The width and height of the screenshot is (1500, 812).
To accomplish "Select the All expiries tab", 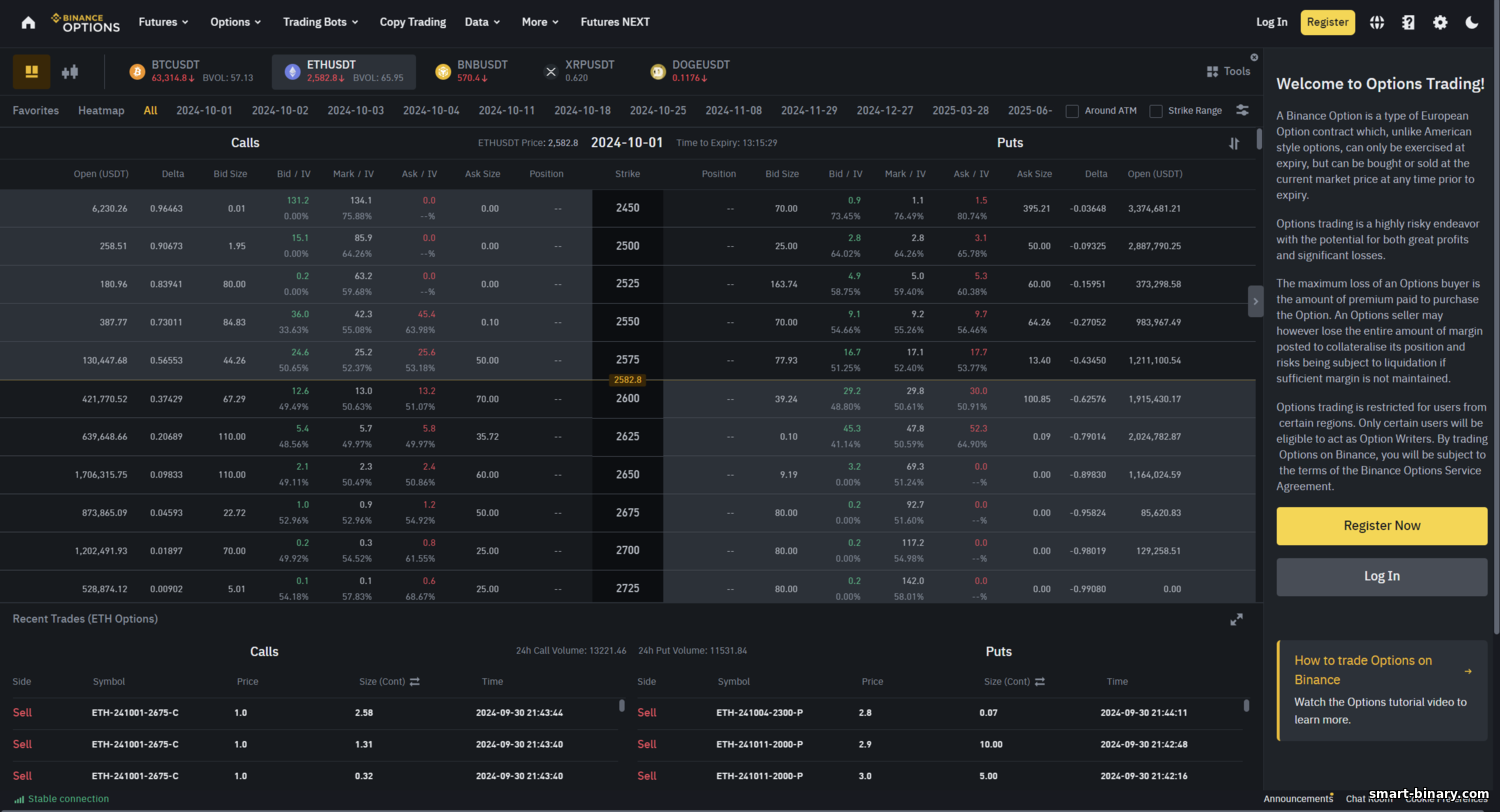I will click(x=150, y=110).
